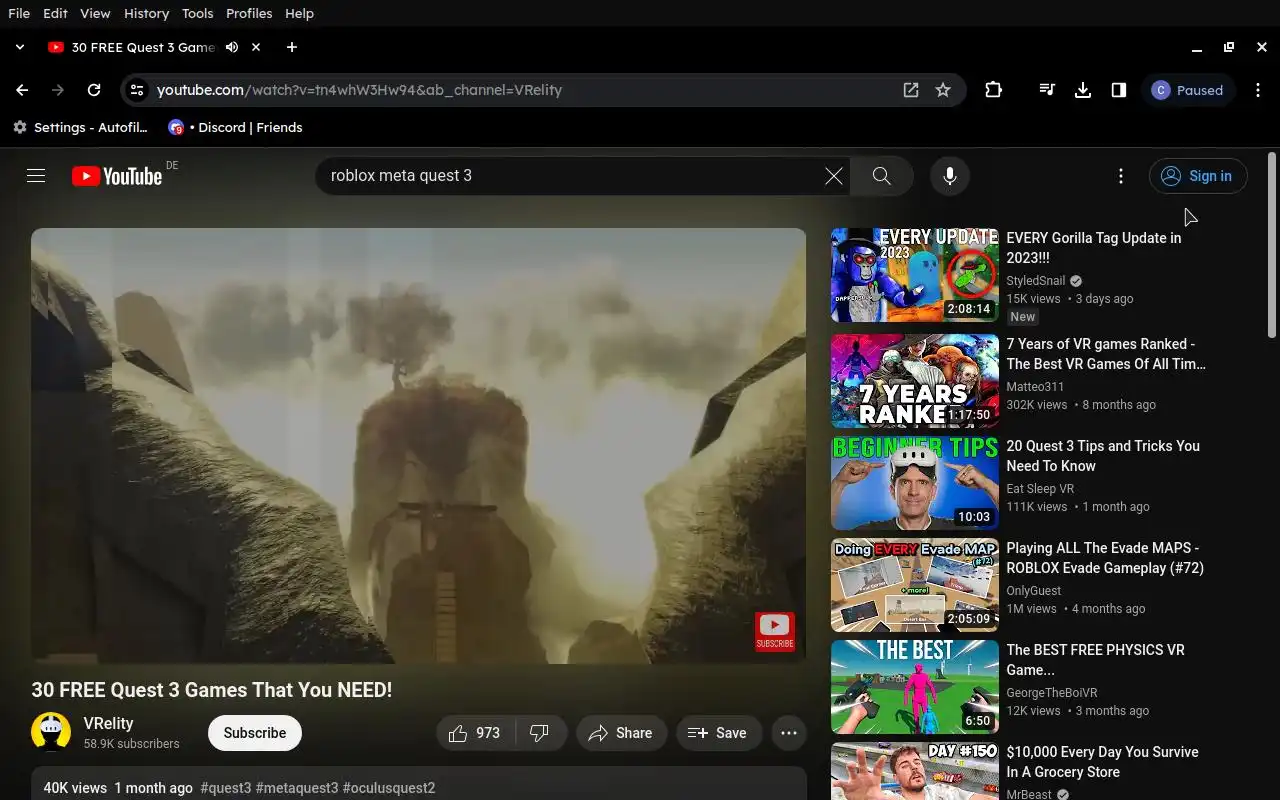Click the #oculusquest2 hashtag

click(389, 788)
